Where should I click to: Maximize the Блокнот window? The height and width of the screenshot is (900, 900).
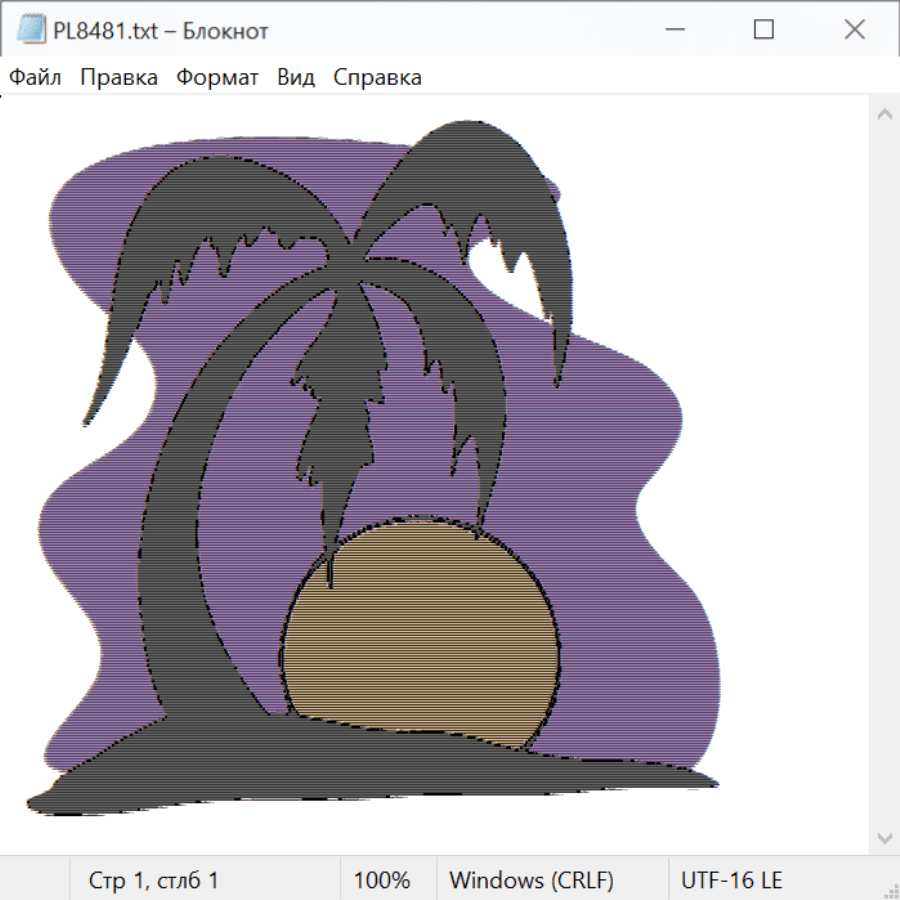764,30
